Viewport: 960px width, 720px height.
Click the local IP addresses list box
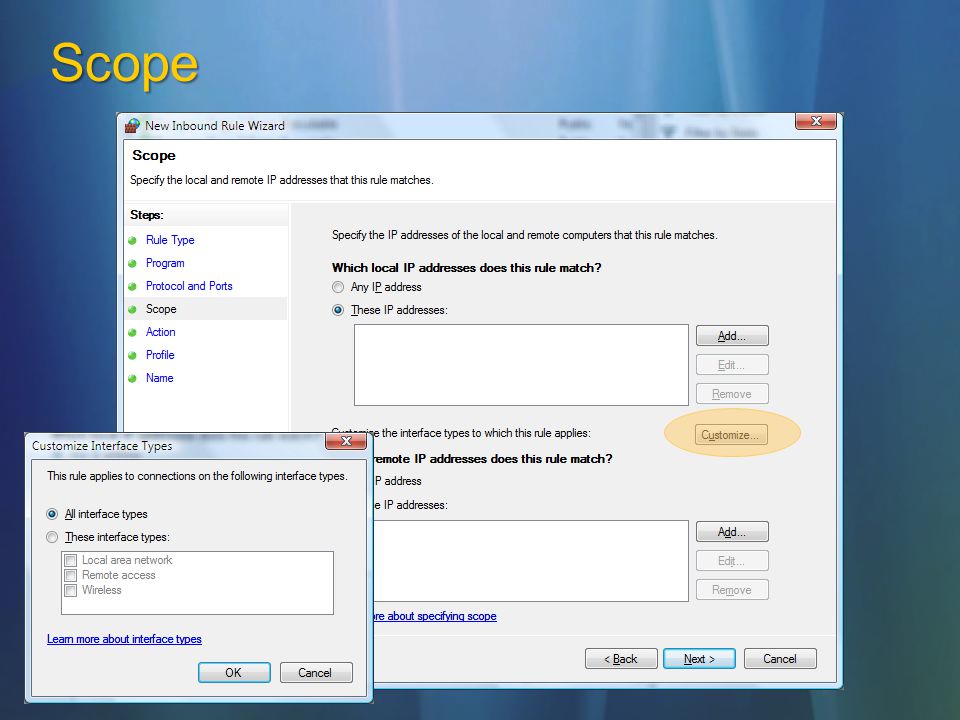(x=521, y=365)
